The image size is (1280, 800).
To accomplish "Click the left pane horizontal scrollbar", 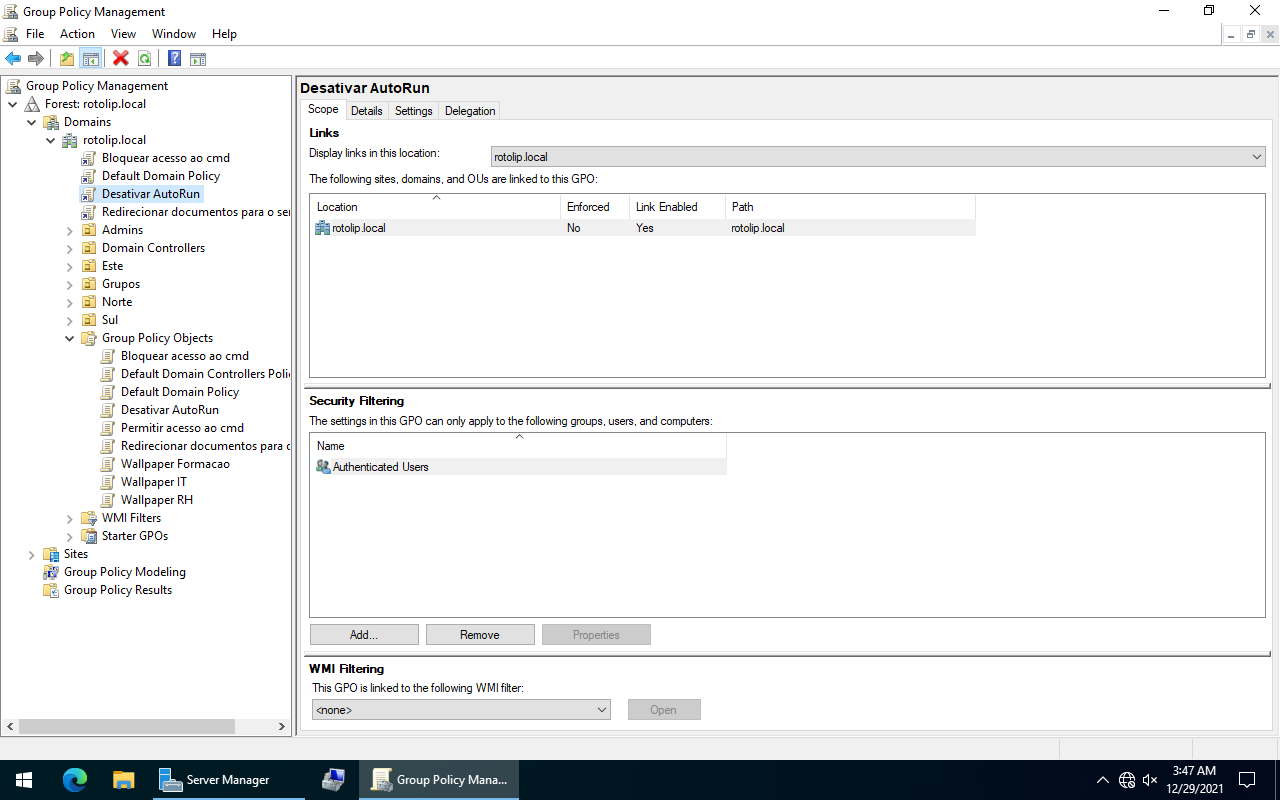I will [127, 727].
